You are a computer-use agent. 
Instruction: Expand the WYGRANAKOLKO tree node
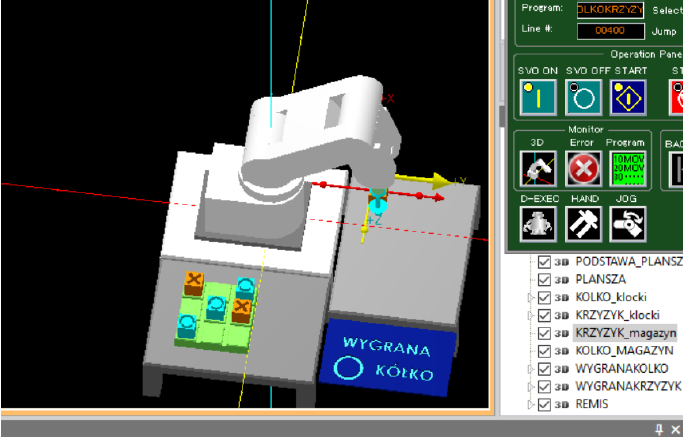pyautogui.click(x=531, y=369)
